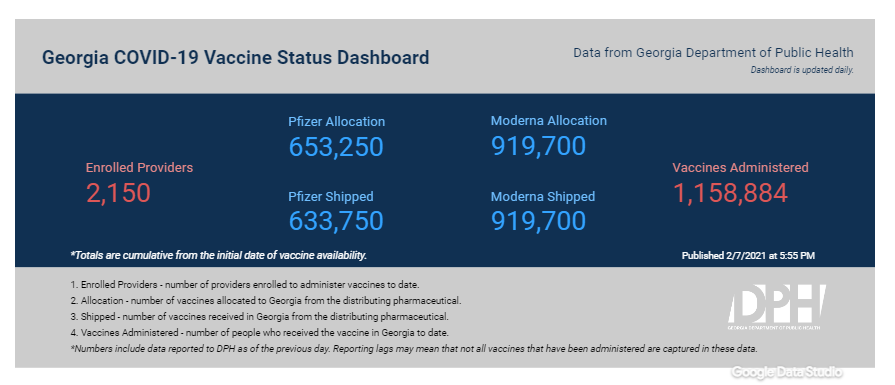Click the 'Dashboard is updated daily' note
This screenshot has width=895, height=385.
coord(802,71)
